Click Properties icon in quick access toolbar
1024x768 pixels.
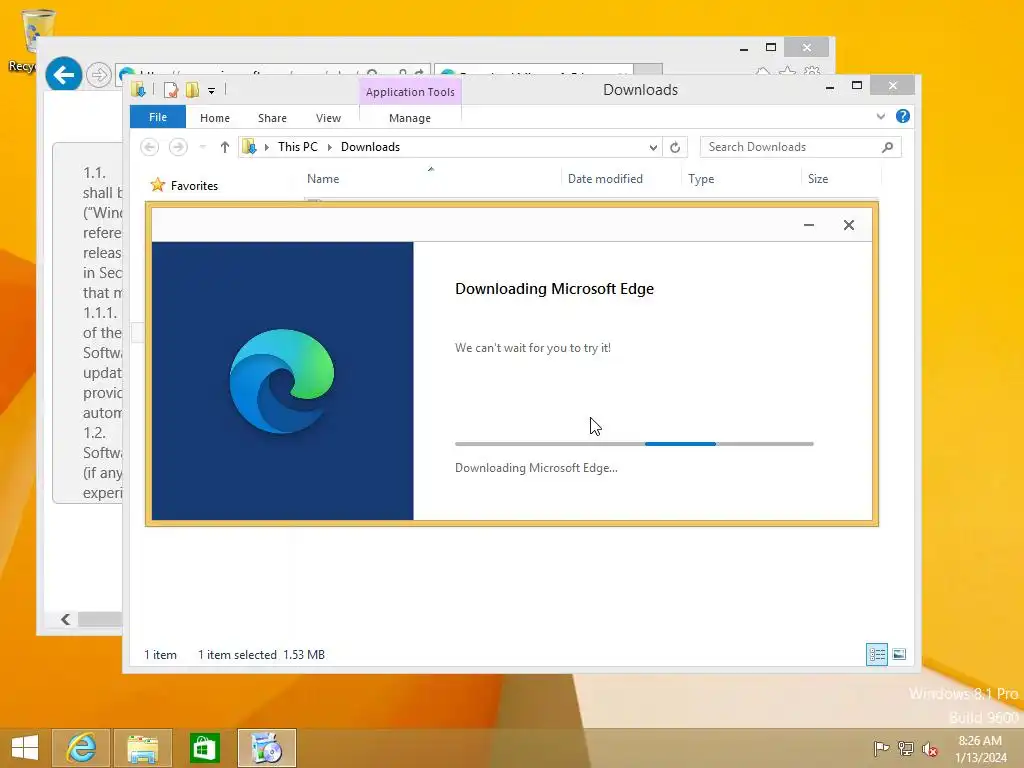170,90
